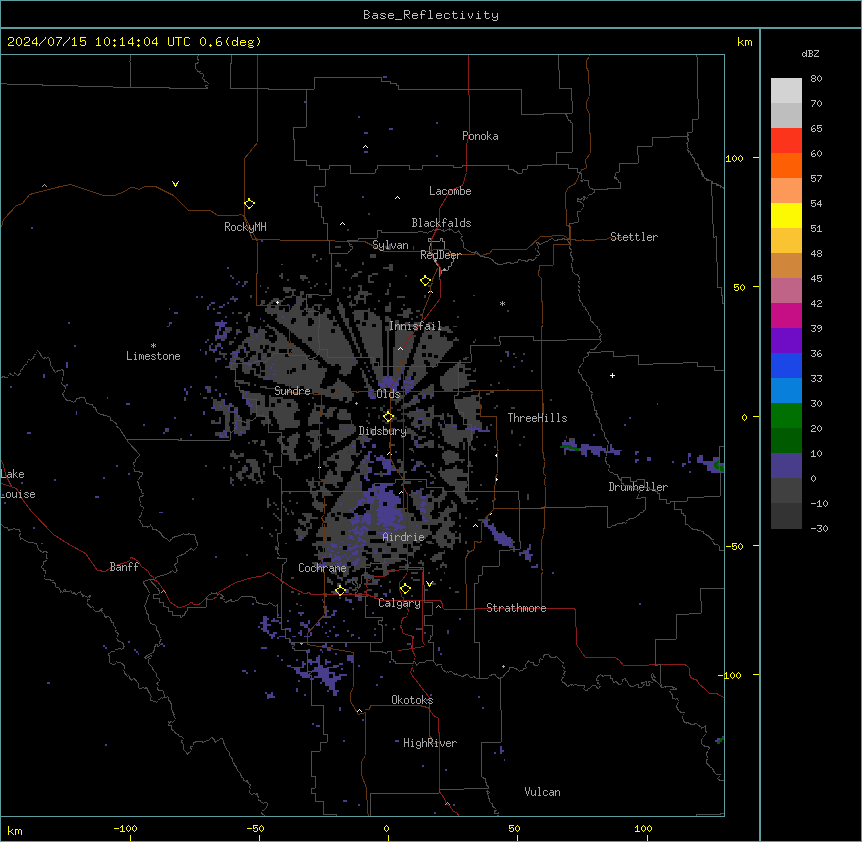The height and width of the screenshot is (842, 862).
Task: Click the Vulcan label
Action: (543, 792)
